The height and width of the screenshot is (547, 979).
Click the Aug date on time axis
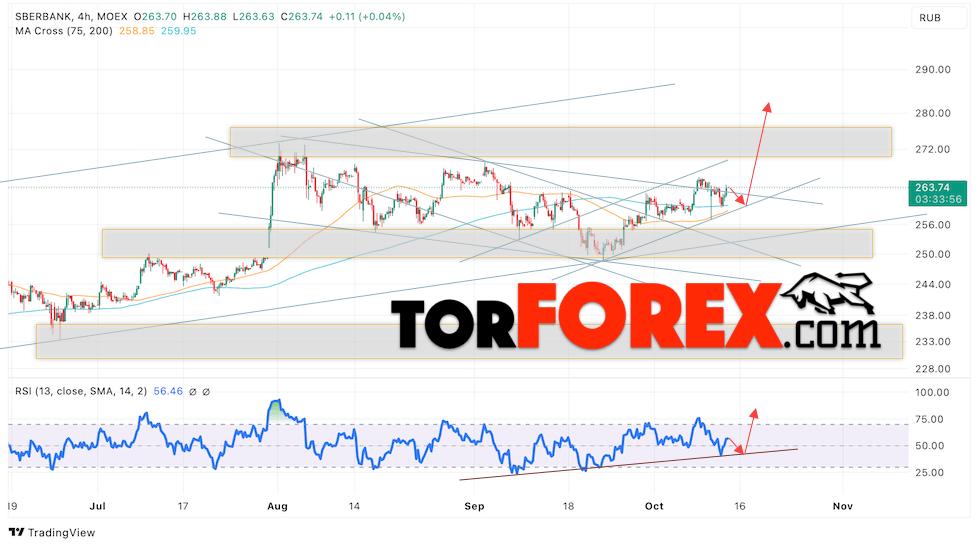(x=277, y=506)
